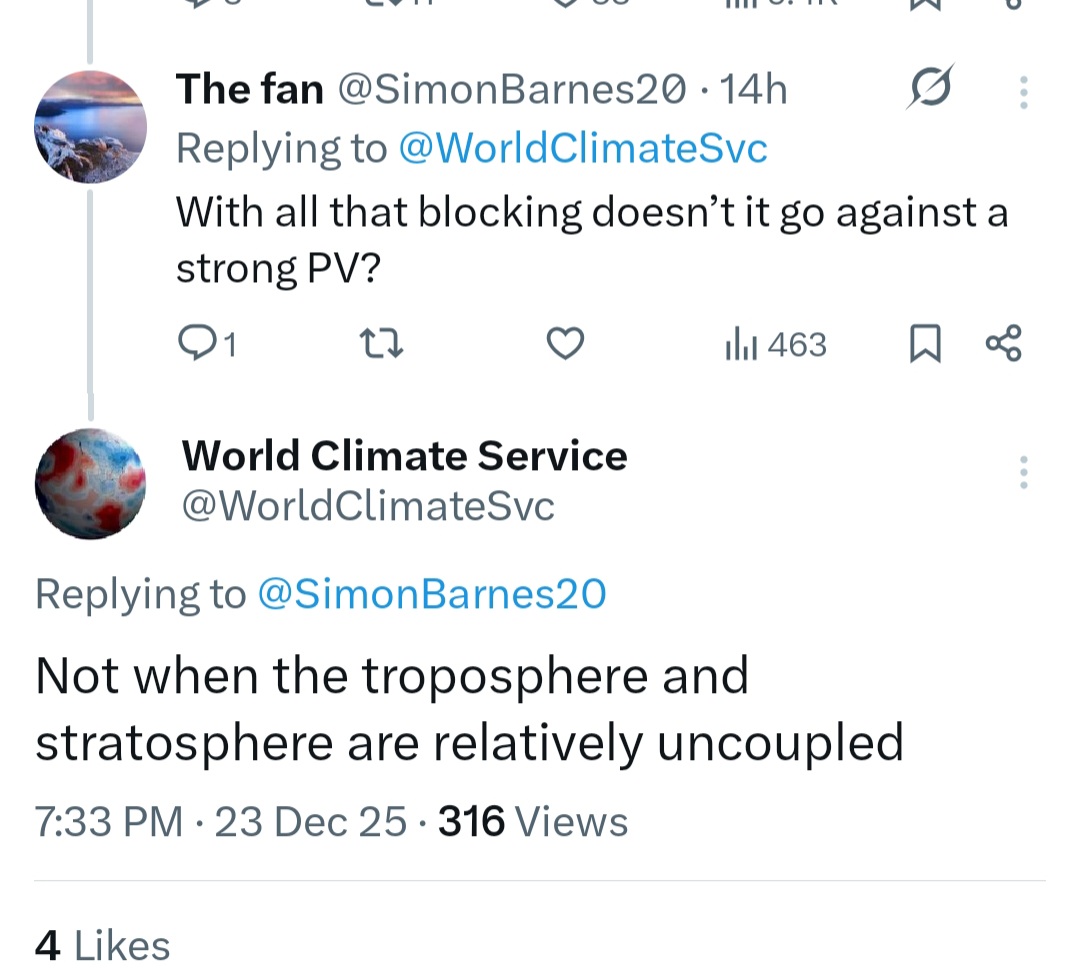This screenshot has width=1080, height=968.
Task: Tap the @WorldClimateSvc mention in Replying to
Action: (583, 149)
